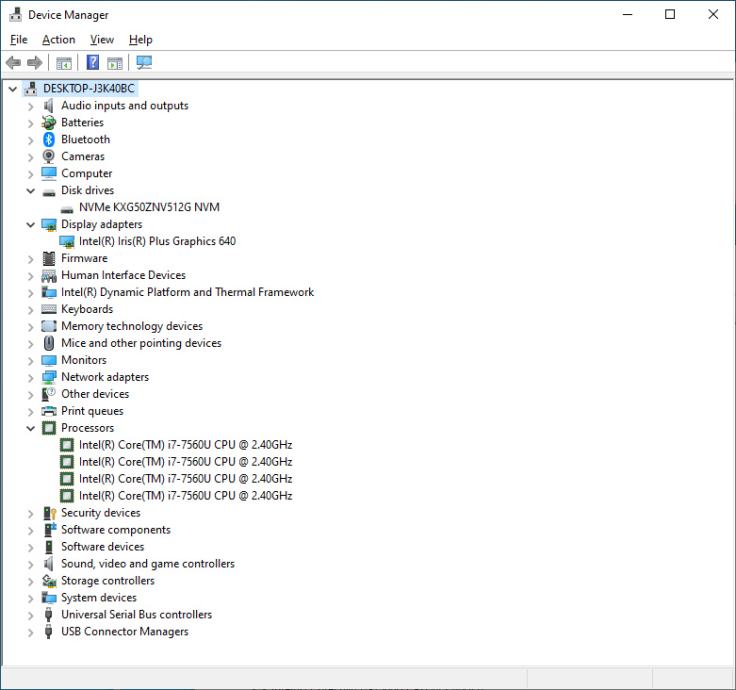Click the USB Connector Managers plug icon
The height and width of the screenshot is (690, 736).
click(x=48, y=632)
